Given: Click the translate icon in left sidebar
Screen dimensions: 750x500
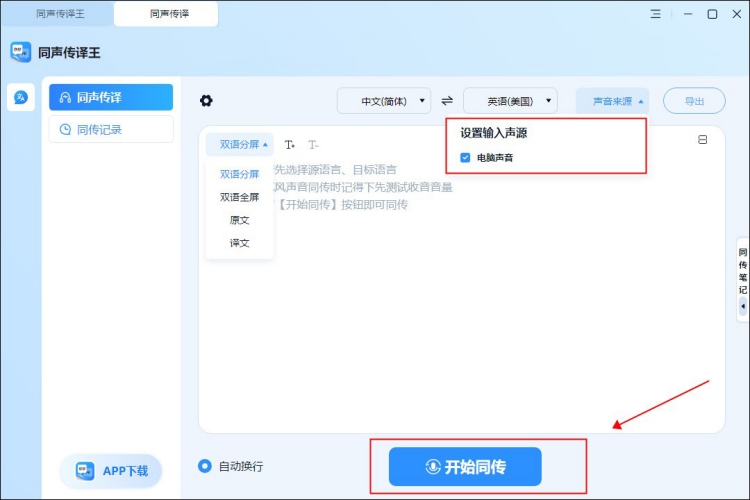Looking at the screenshot, I should (20, 97).
